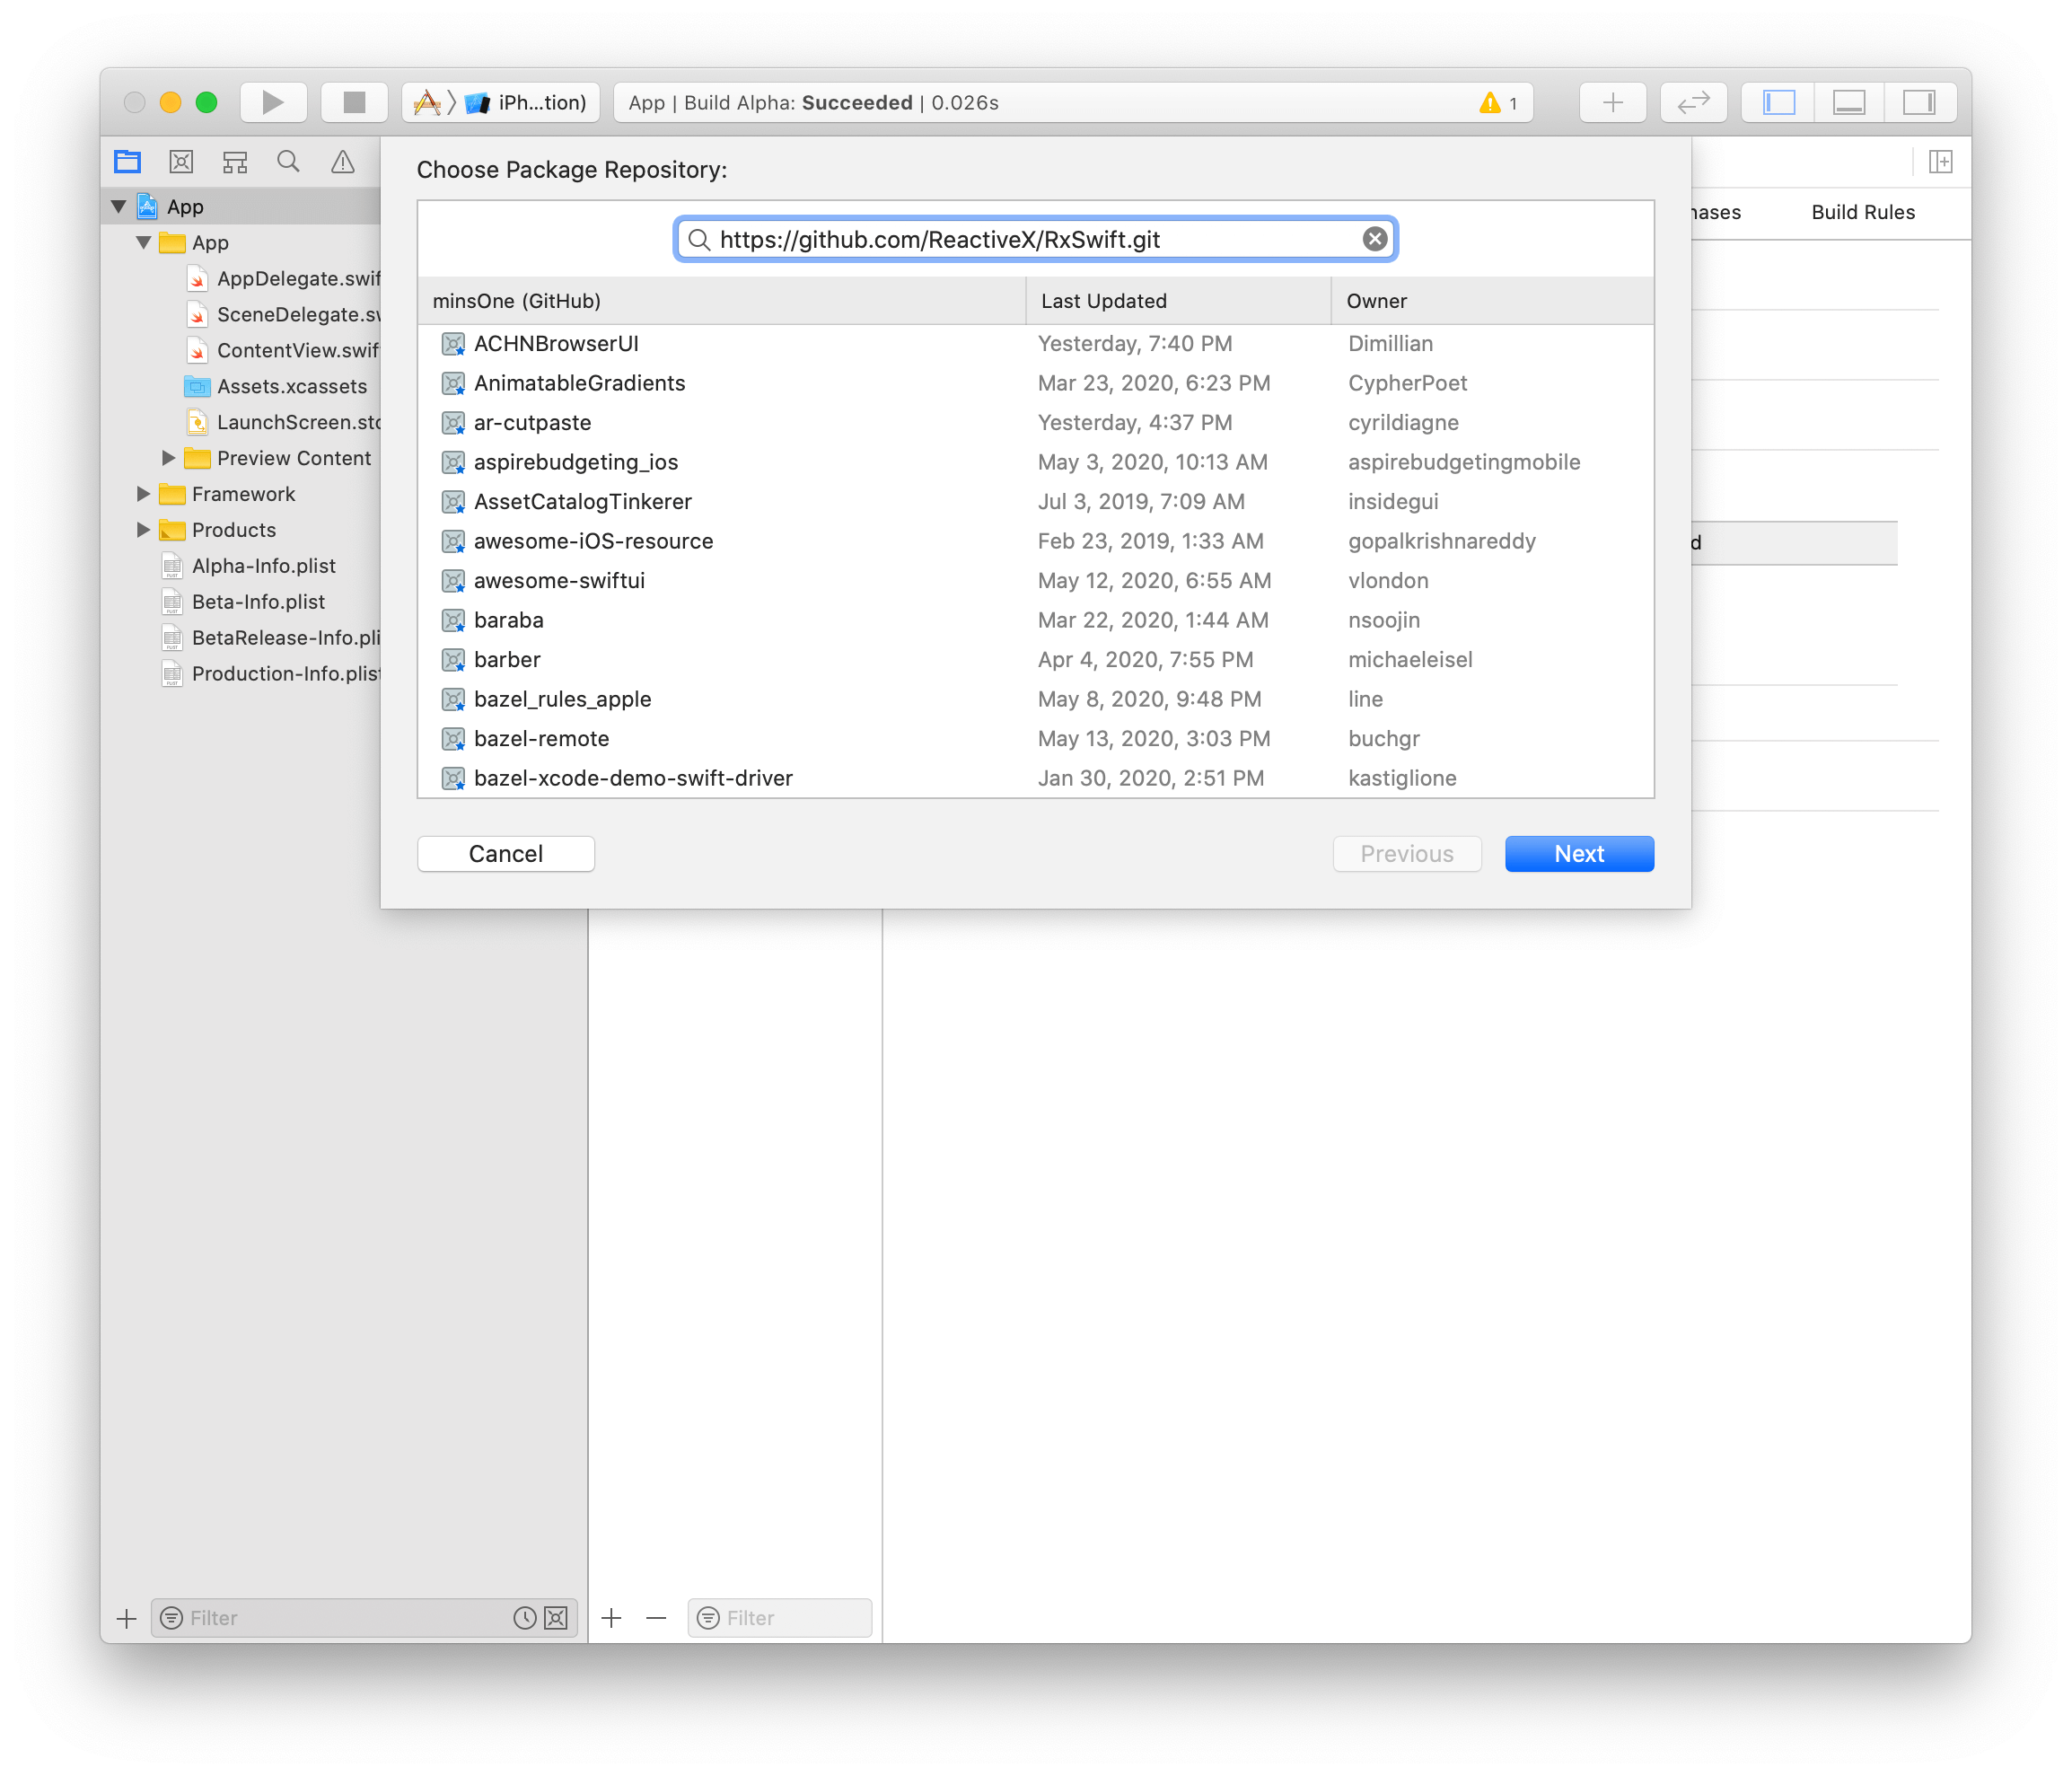2072x1776 pixels.
Task: Expand the Preview Content folder
Action: 168,458
